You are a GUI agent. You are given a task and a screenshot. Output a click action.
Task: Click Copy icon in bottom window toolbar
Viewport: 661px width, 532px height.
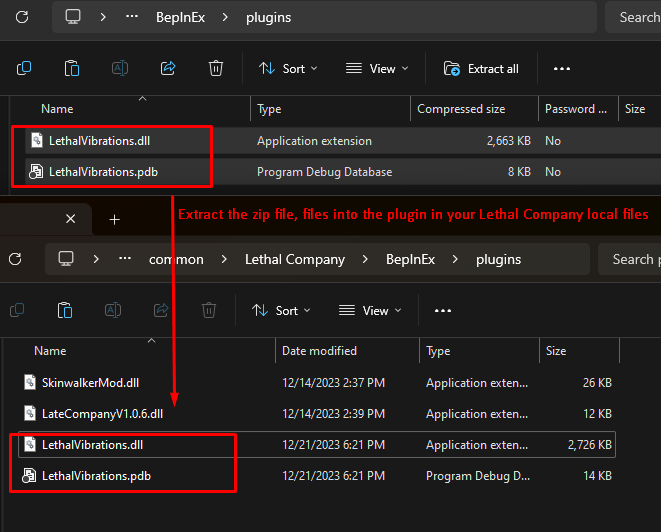[17, 310]
